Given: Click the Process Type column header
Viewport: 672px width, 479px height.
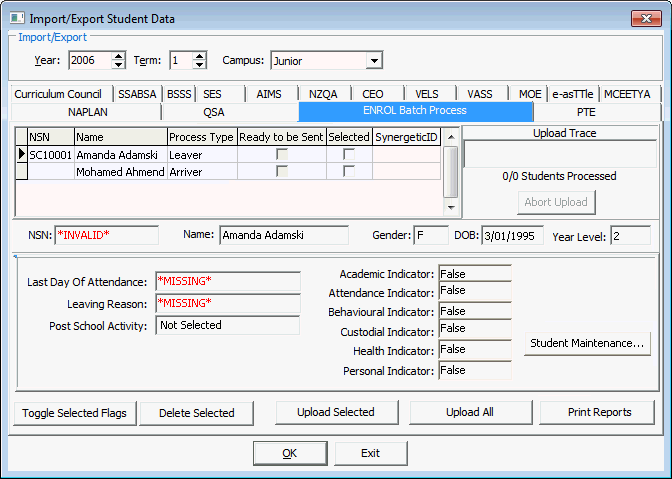Looking at the screenshot, I should click(x=202, y=137).
